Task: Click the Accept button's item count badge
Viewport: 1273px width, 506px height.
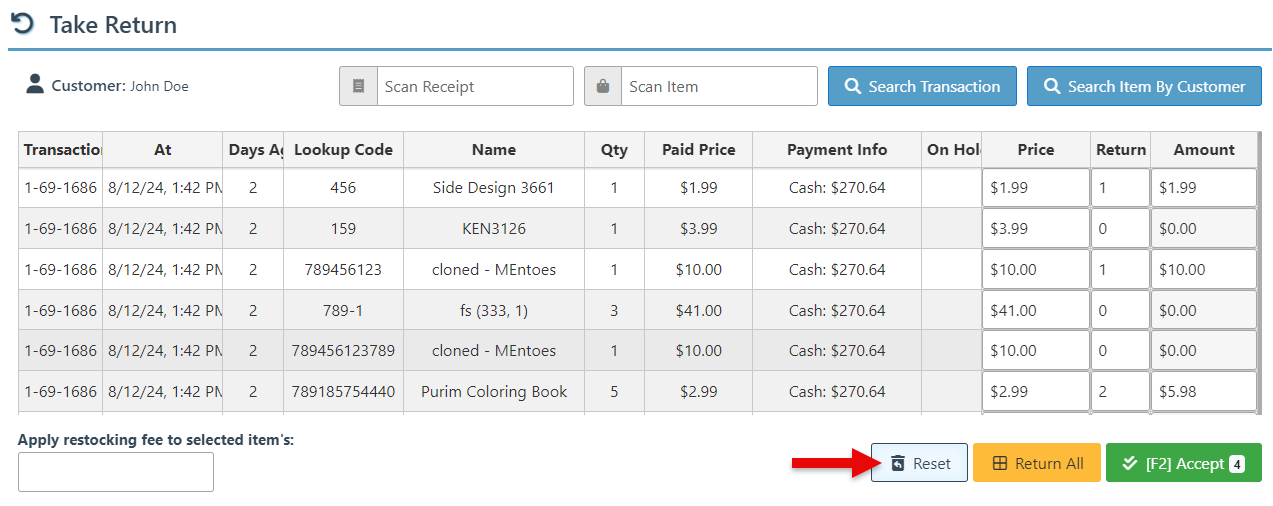Action: 1236,463
